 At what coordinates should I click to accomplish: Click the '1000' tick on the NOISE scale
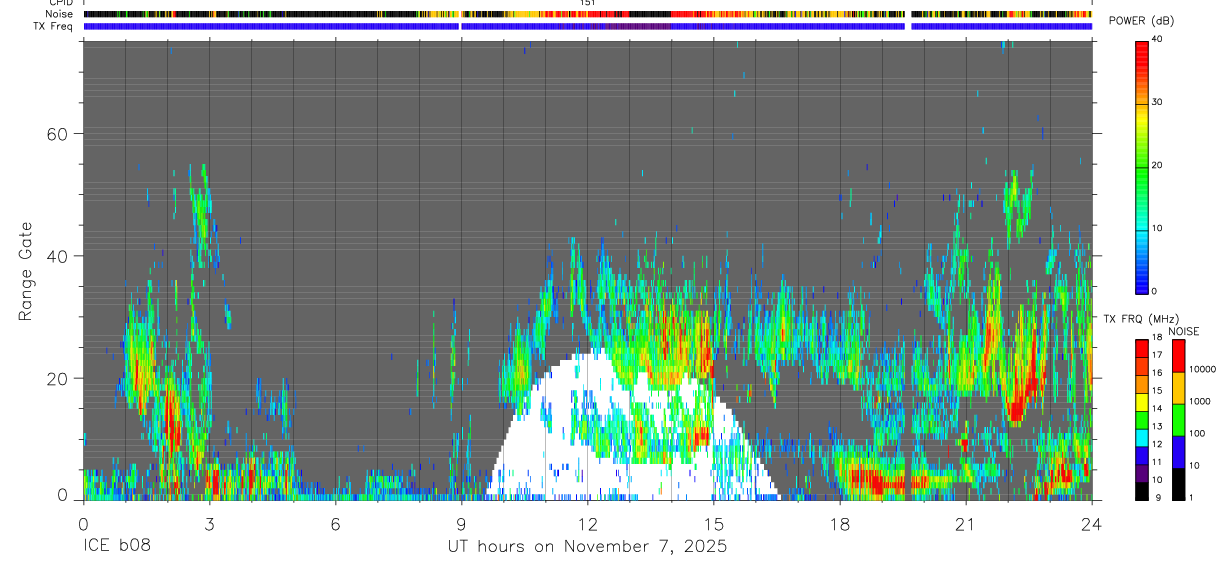1199,401
